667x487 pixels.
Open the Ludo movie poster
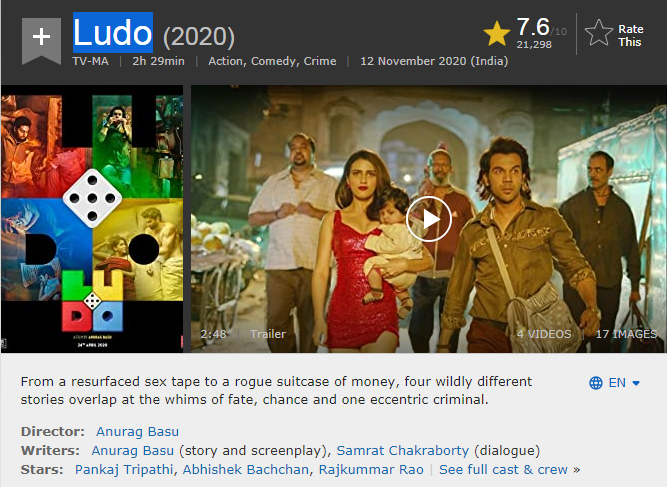(x=92, y=219)
